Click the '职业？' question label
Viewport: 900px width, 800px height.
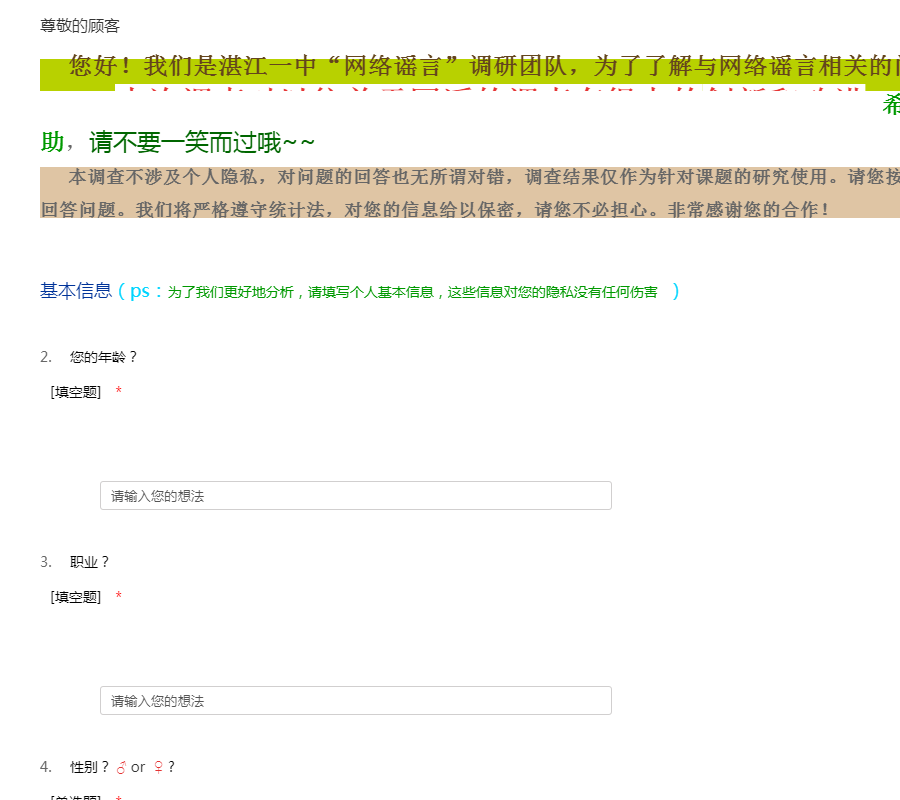(x=89, y=562)
